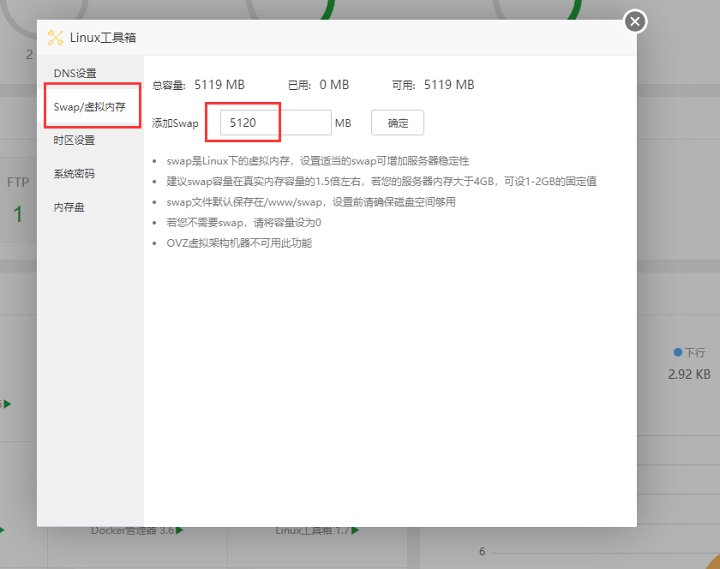Screen dimensions: 720x569
Task: Click the OVZ虚拟架构机器 note line
Action: point(239,243)
